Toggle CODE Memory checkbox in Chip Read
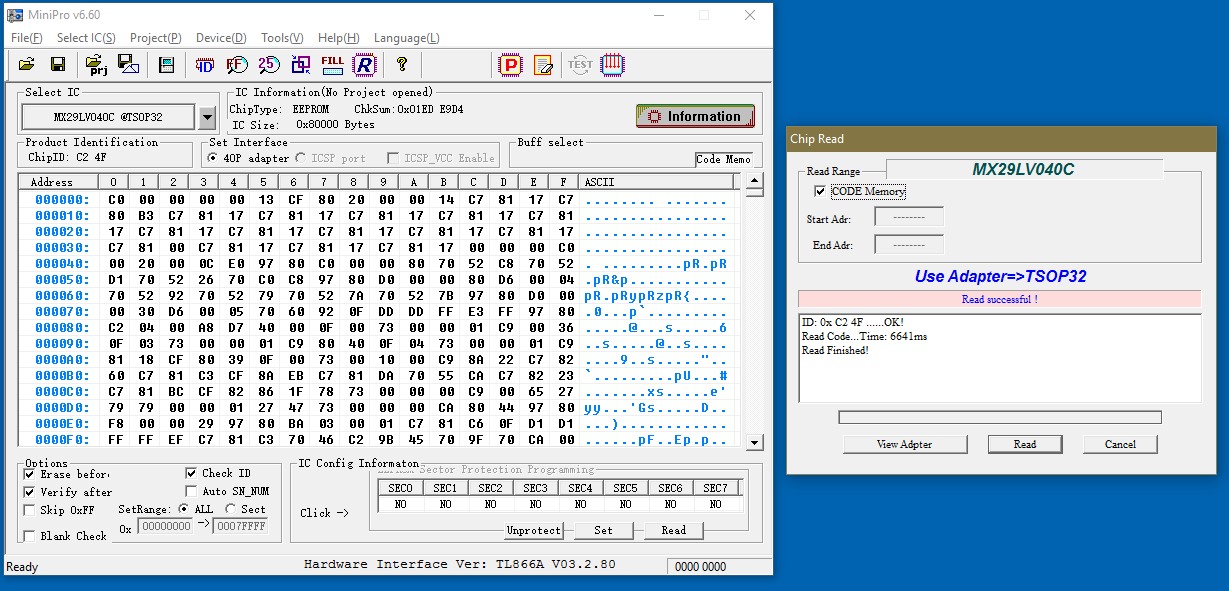The height and width of the screenshot is (591, 1229). click(821, 191)
